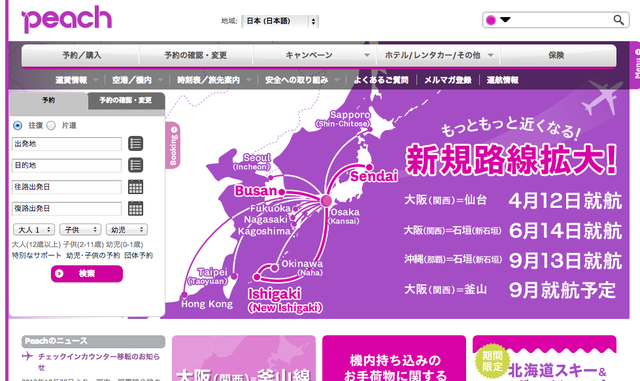Click the 検索 search button
The image size is (640, 381).
(x=87, y=274)
